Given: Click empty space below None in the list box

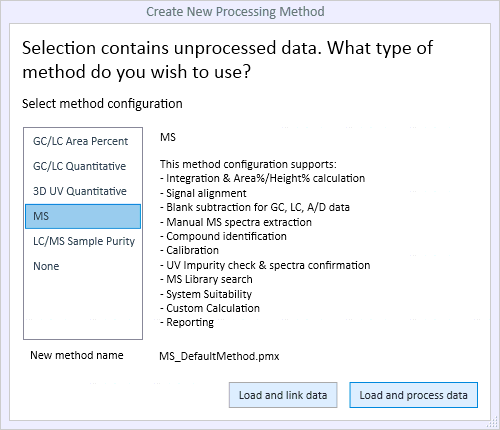Looking at the screenshot, I should [83, 307].
